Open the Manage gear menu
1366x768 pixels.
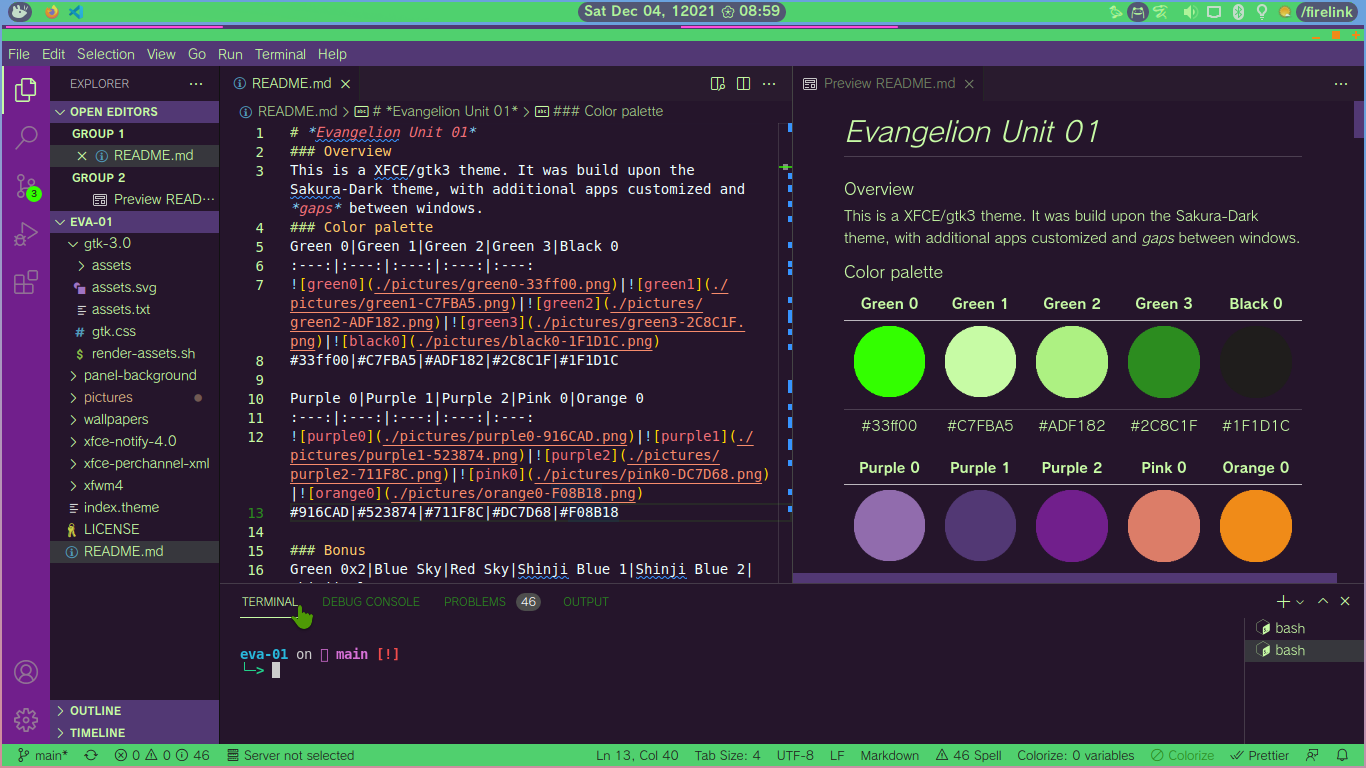pyautogui.click(x=26, y=719)
